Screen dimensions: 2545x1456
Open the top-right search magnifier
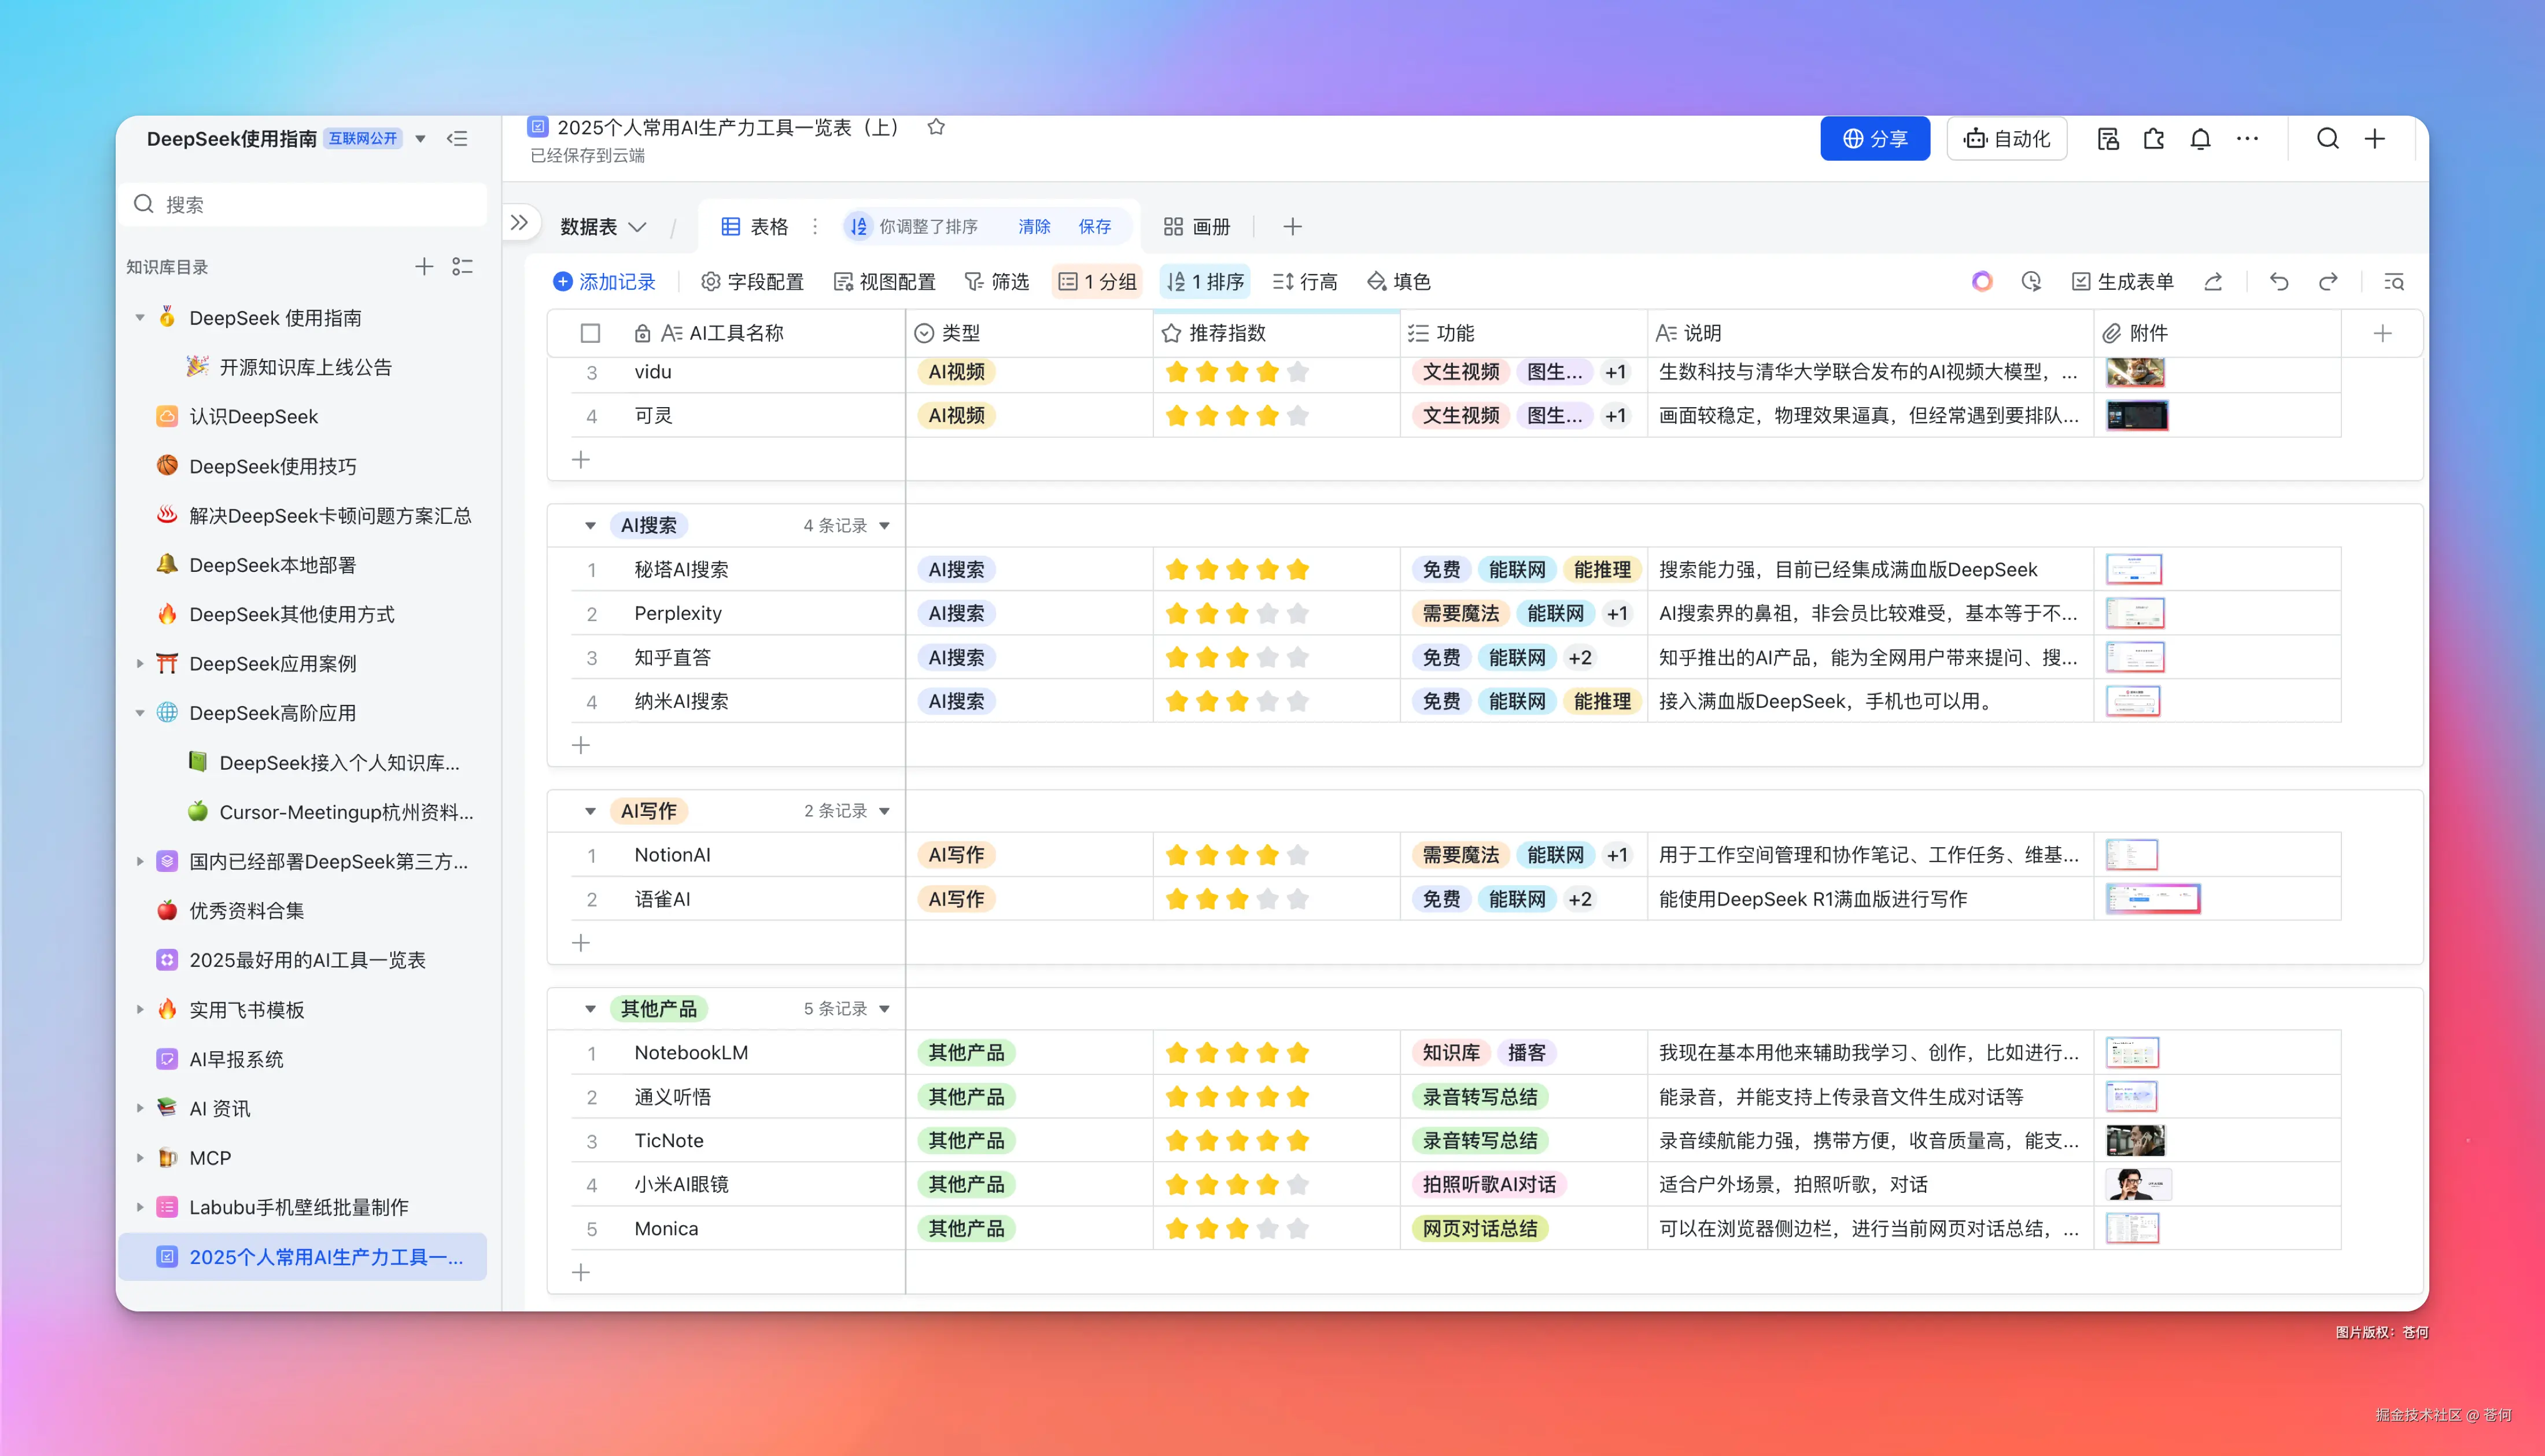tap(2327, 139)
